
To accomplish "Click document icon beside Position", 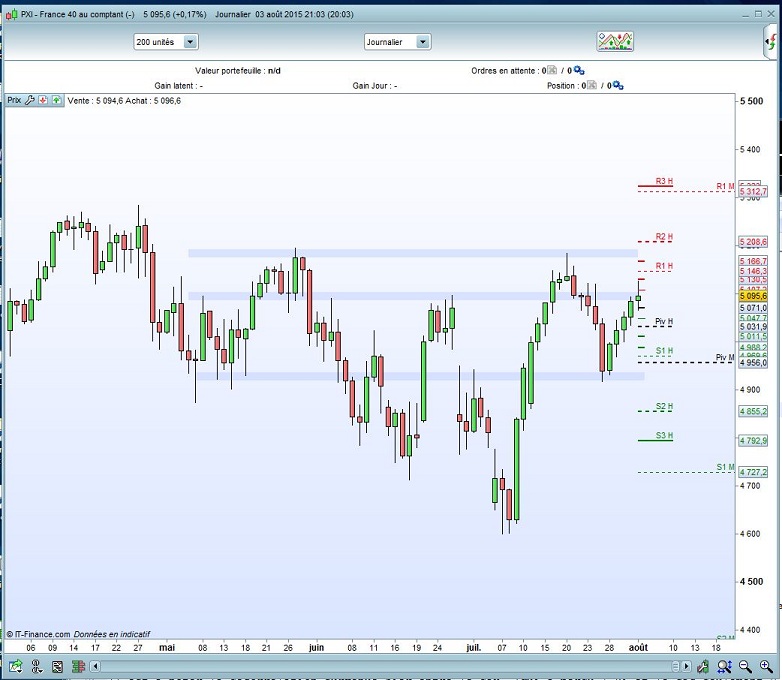I will point(591,85).
